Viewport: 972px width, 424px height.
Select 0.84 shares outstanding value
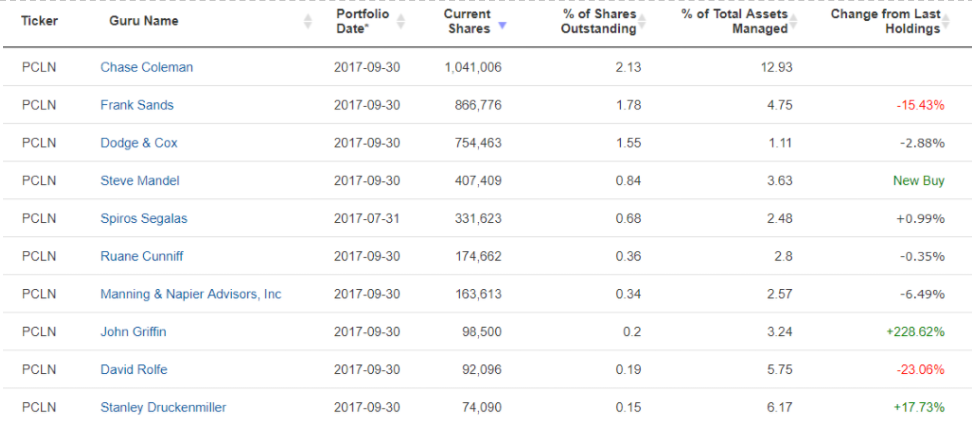pyautogui.click(x=629, y=180)
